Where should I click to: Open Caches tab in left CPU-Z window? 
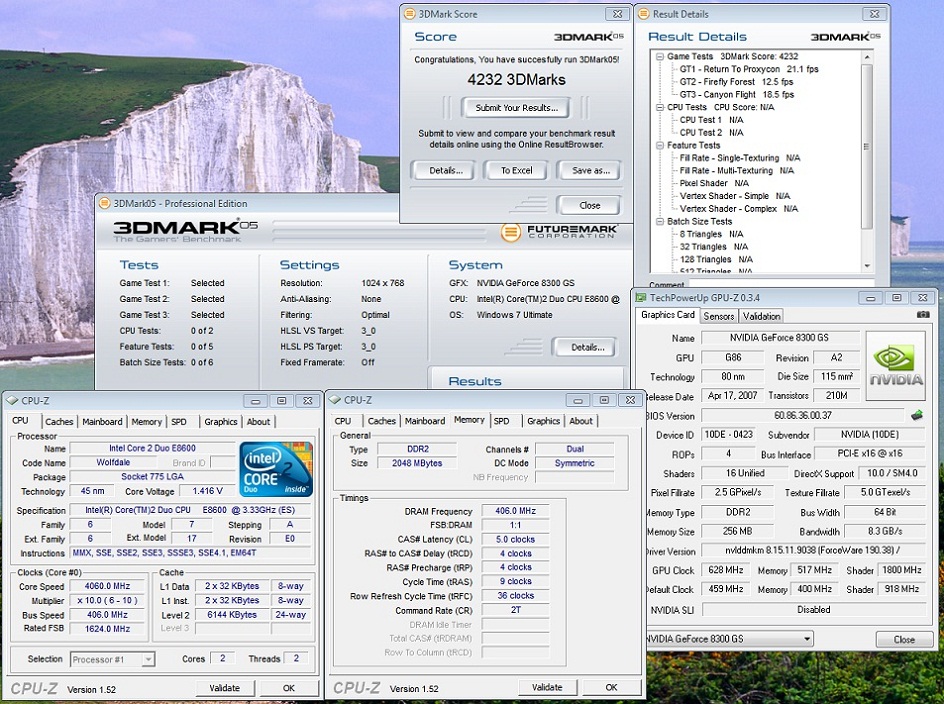tap(59, 422)
